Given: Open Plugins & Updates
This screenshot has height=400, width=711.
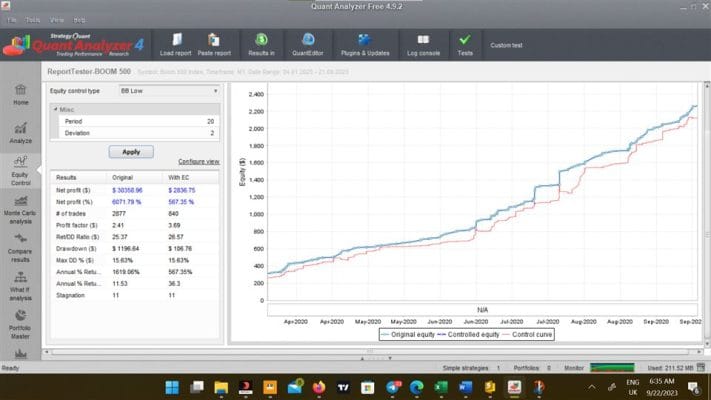Looking at the screenshot, I should [x=365, y=44].
